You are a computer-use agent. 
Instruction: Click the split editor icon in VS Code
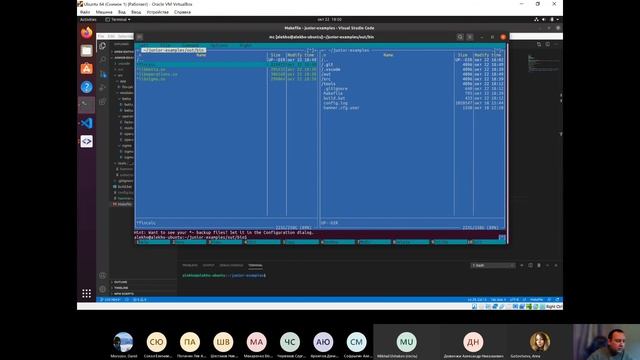pos(548,44)
